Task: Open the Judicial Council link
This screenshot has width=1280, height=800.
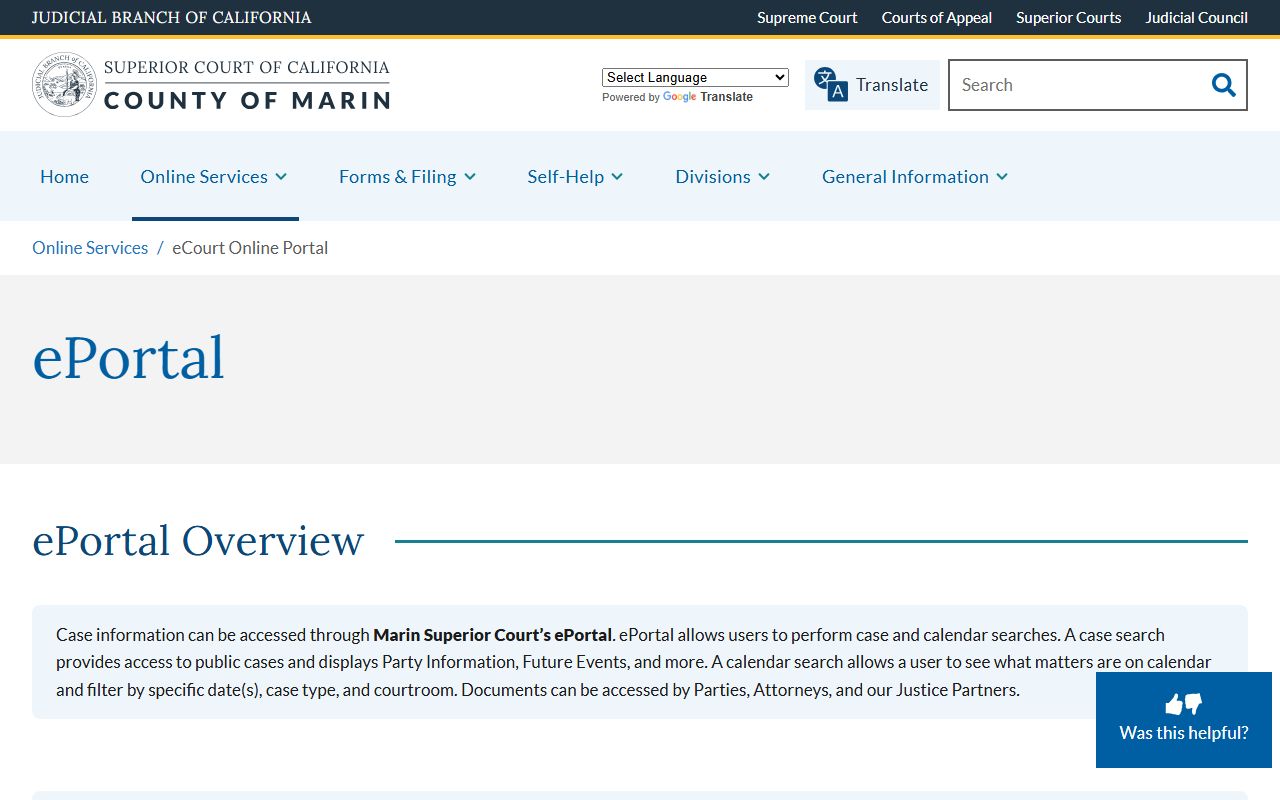Action: [x=1196, y=17]
